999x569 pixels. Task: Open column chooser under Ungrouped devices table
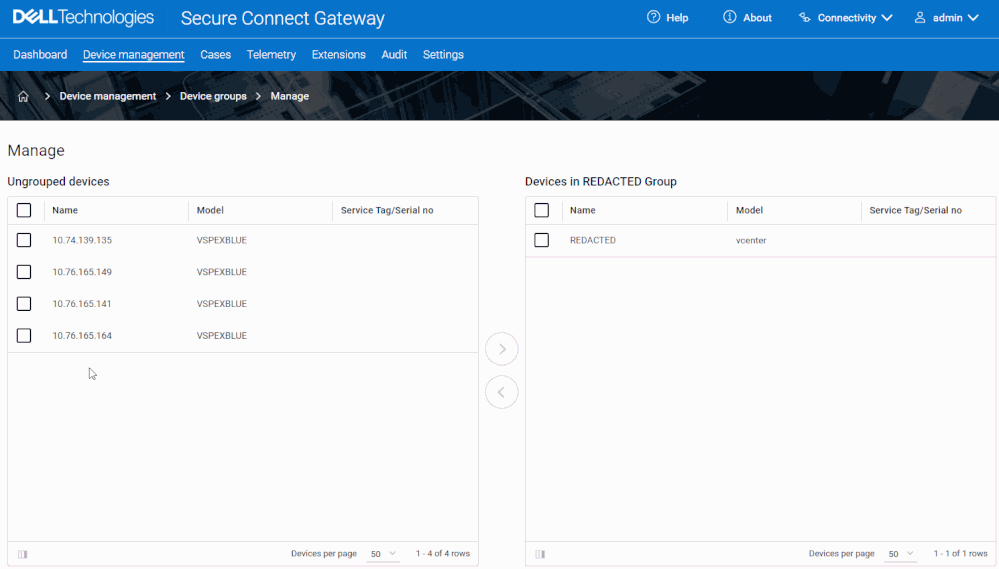click(x=23, y=554)
